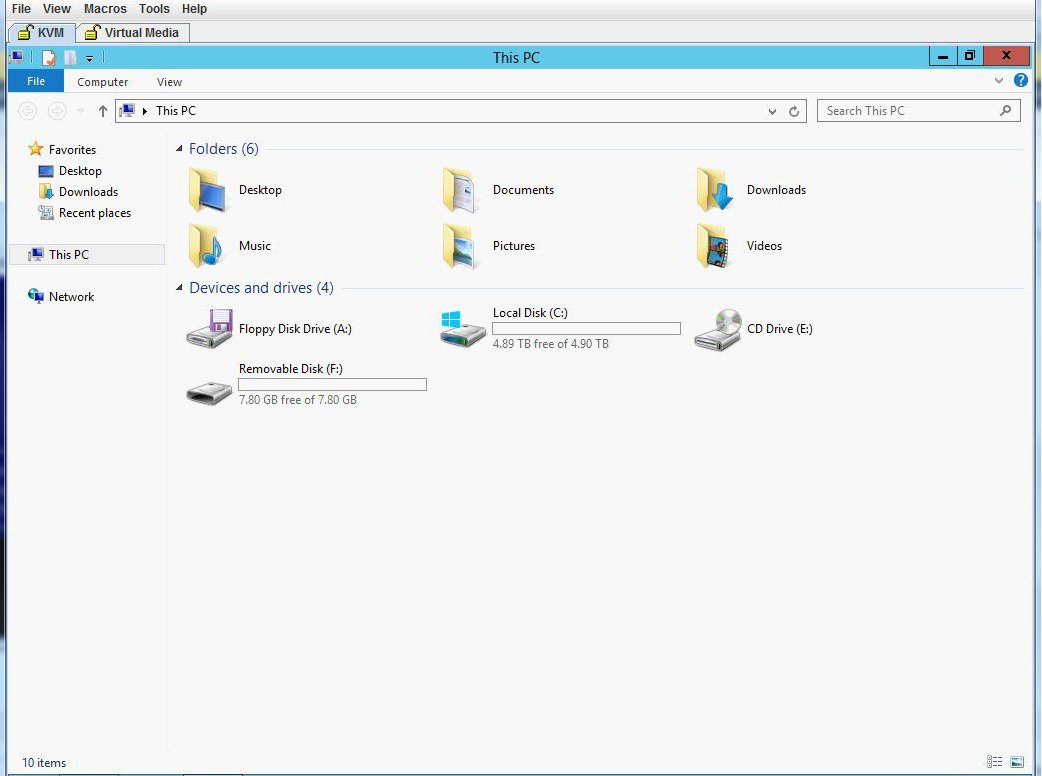Select Floppy Disk Drive (A:) icon

[209, 328]
